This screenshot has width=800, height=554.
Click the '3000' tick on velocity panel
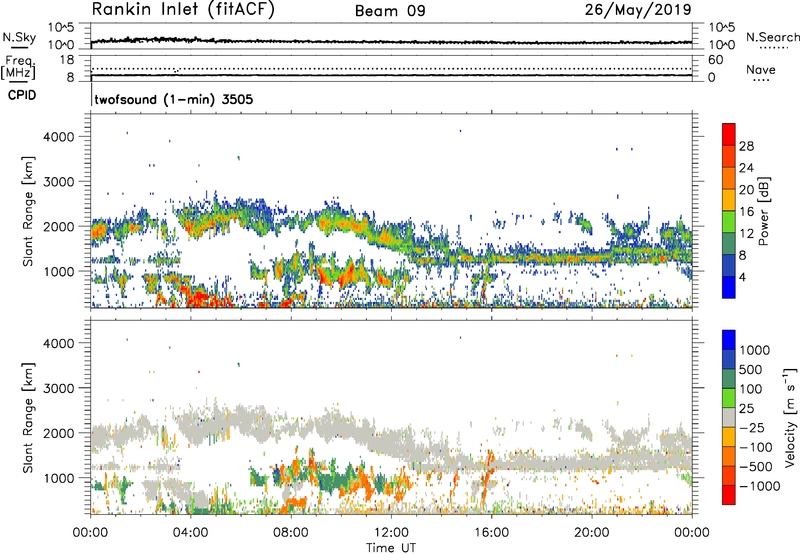click(58, 388)
